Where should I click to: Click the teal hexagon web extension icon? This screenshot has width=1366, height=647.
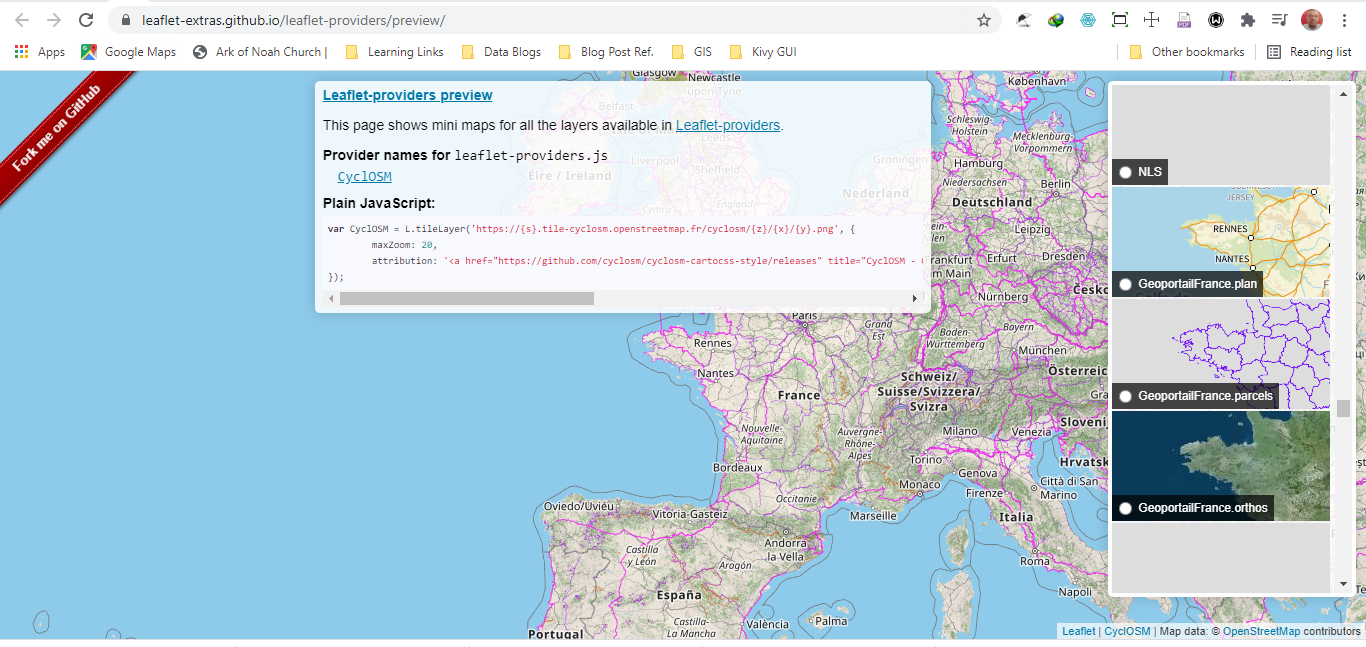click(1088, 20)
